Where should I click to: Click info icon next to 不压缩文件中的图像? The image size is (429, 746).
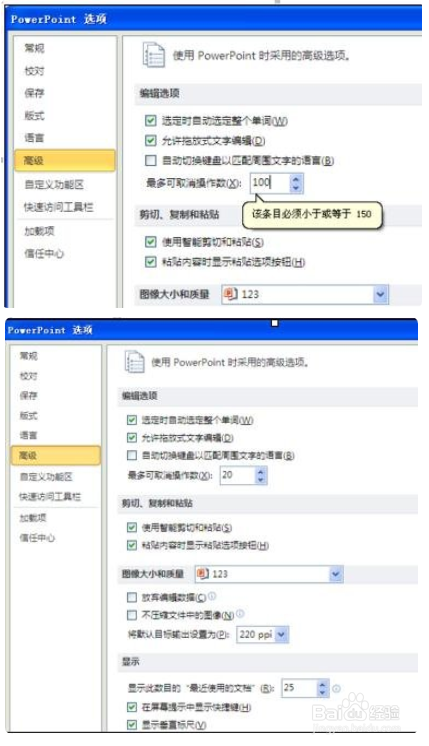pos(240,614)
